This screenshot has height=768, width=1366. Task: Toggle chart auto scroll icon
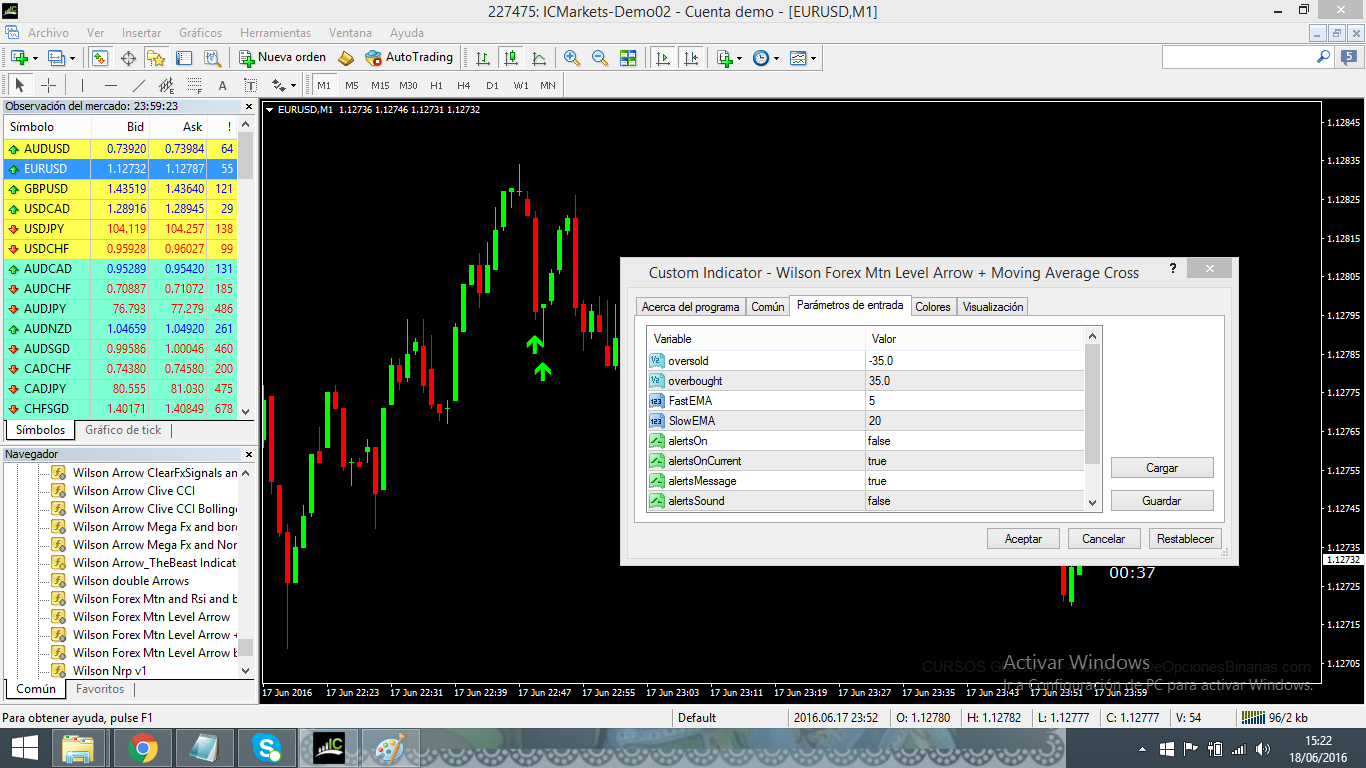[x=663, y=58]
